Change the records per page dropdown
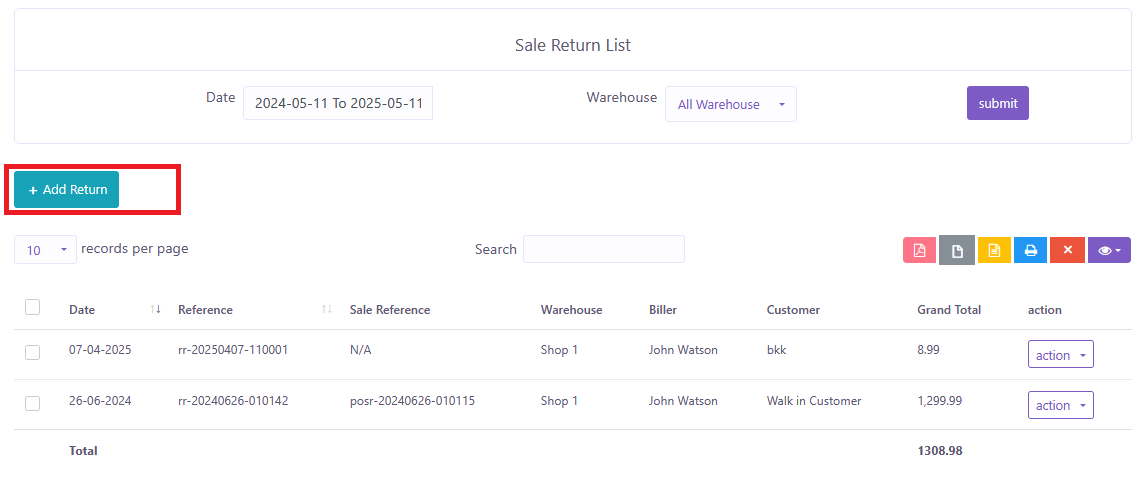Image resolution: width=1139 pixels, height=477 pixels. tap(45, 250)
